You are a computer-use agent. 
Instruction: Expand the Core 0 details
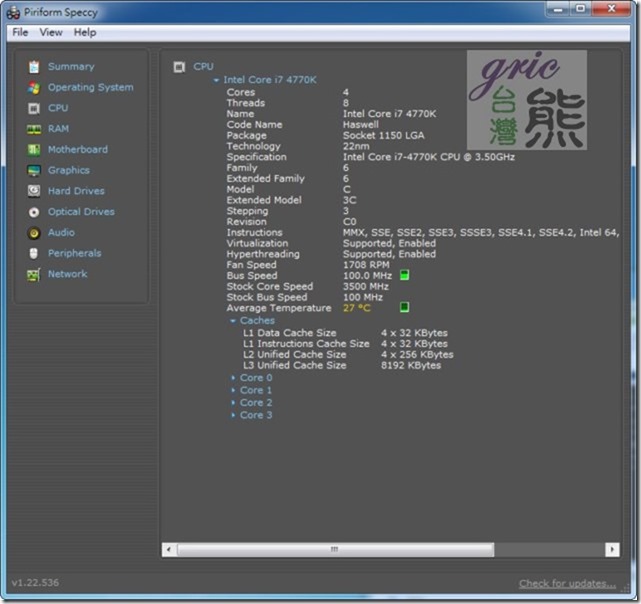coord(233,378)
